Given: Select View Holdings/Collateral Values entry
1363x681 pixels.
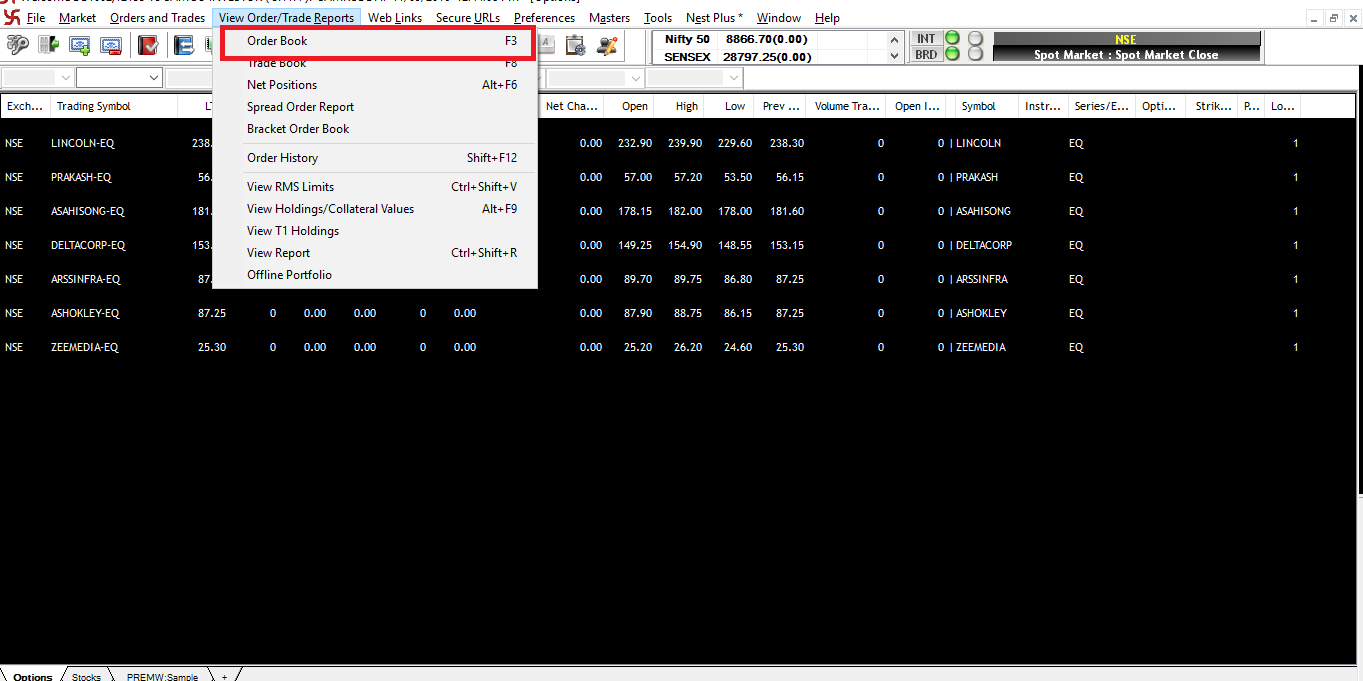Looking at the screenshot, I should pos(376,209).
